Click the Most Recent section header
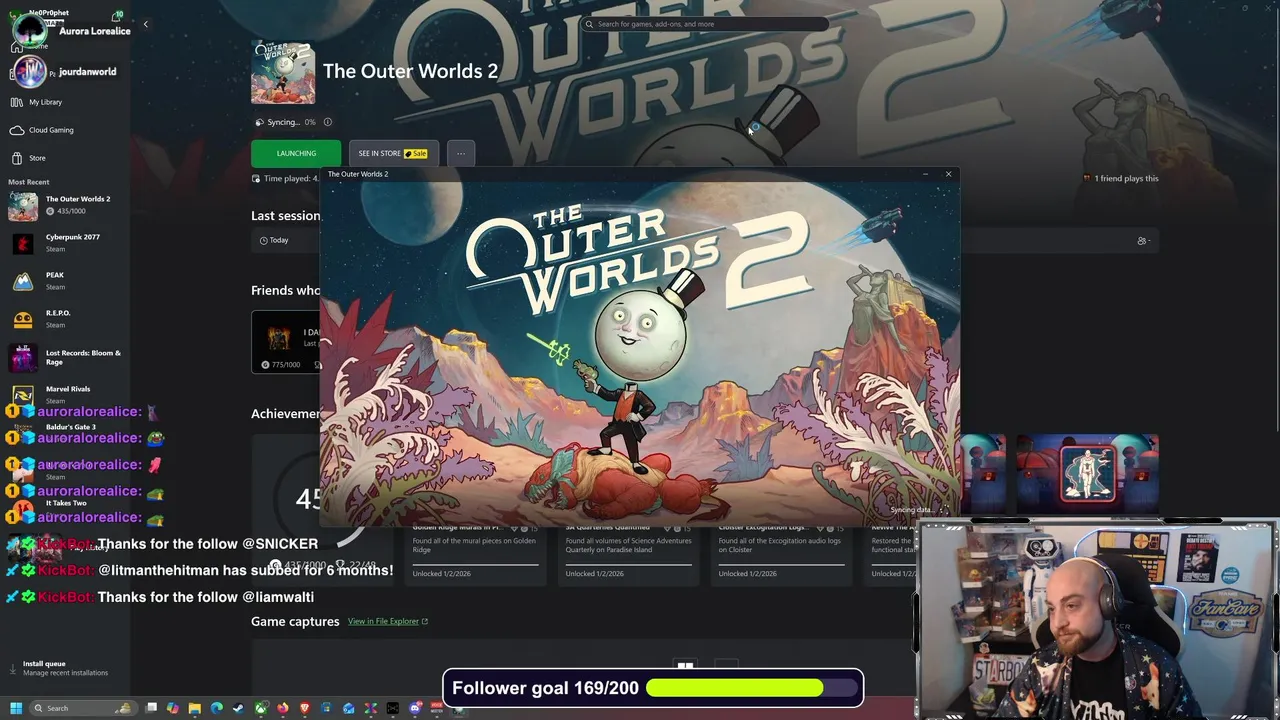Viewport: 1280px width, 720px height. pos(28,182)
